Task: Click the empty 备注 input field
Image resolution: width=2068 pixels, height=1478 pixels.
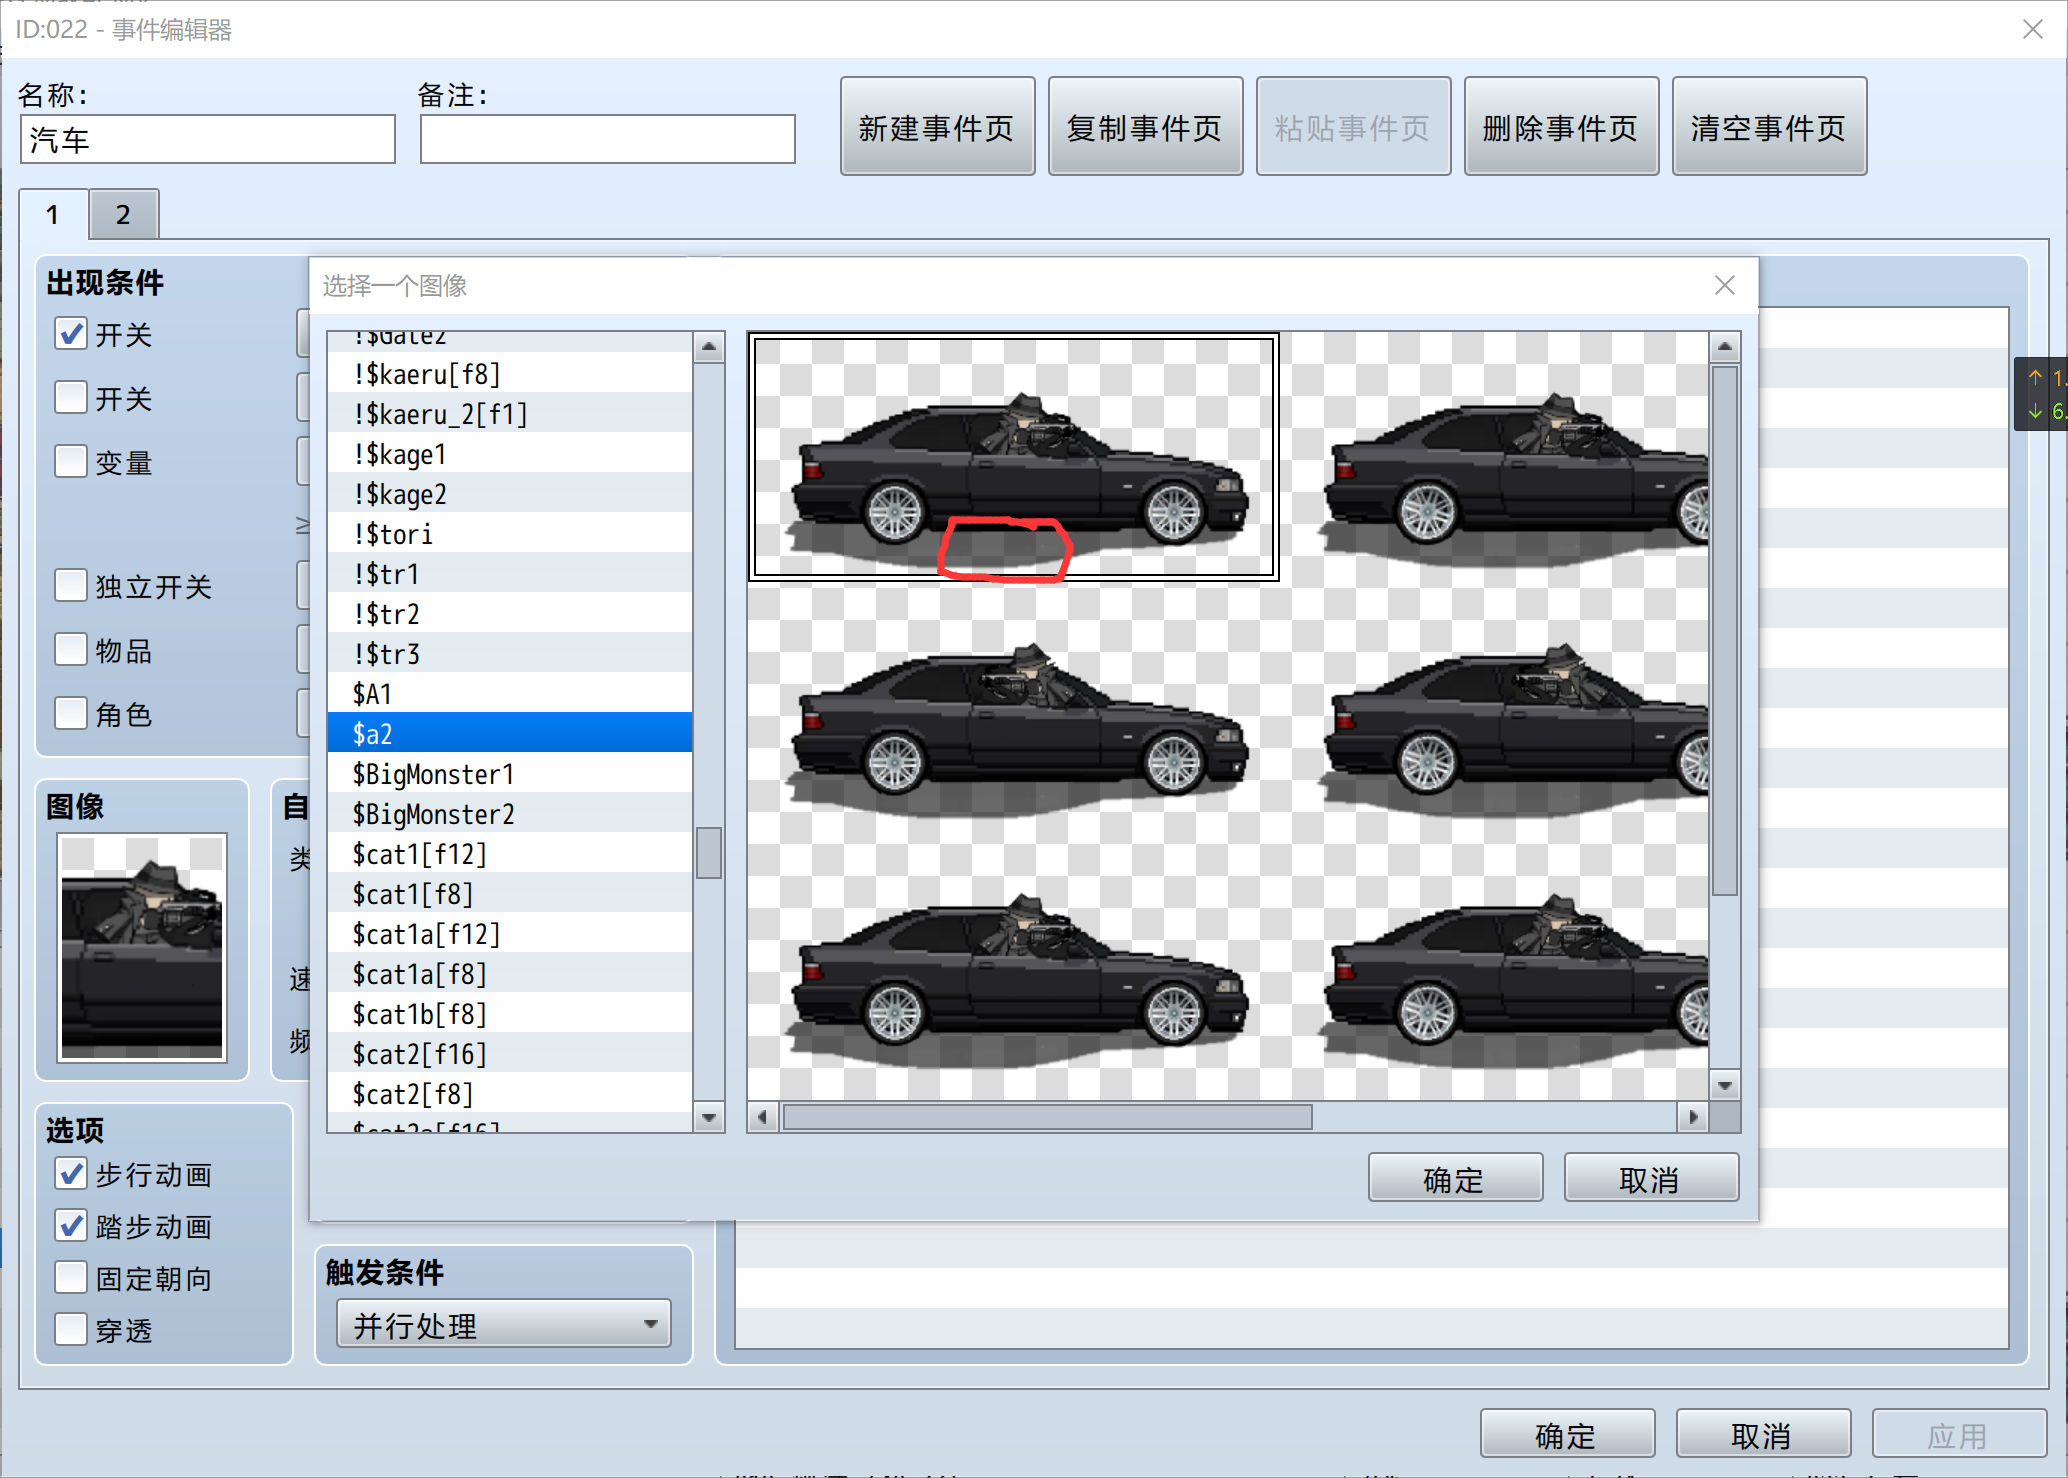Action: pyautogui.click(x=608, y=139)
